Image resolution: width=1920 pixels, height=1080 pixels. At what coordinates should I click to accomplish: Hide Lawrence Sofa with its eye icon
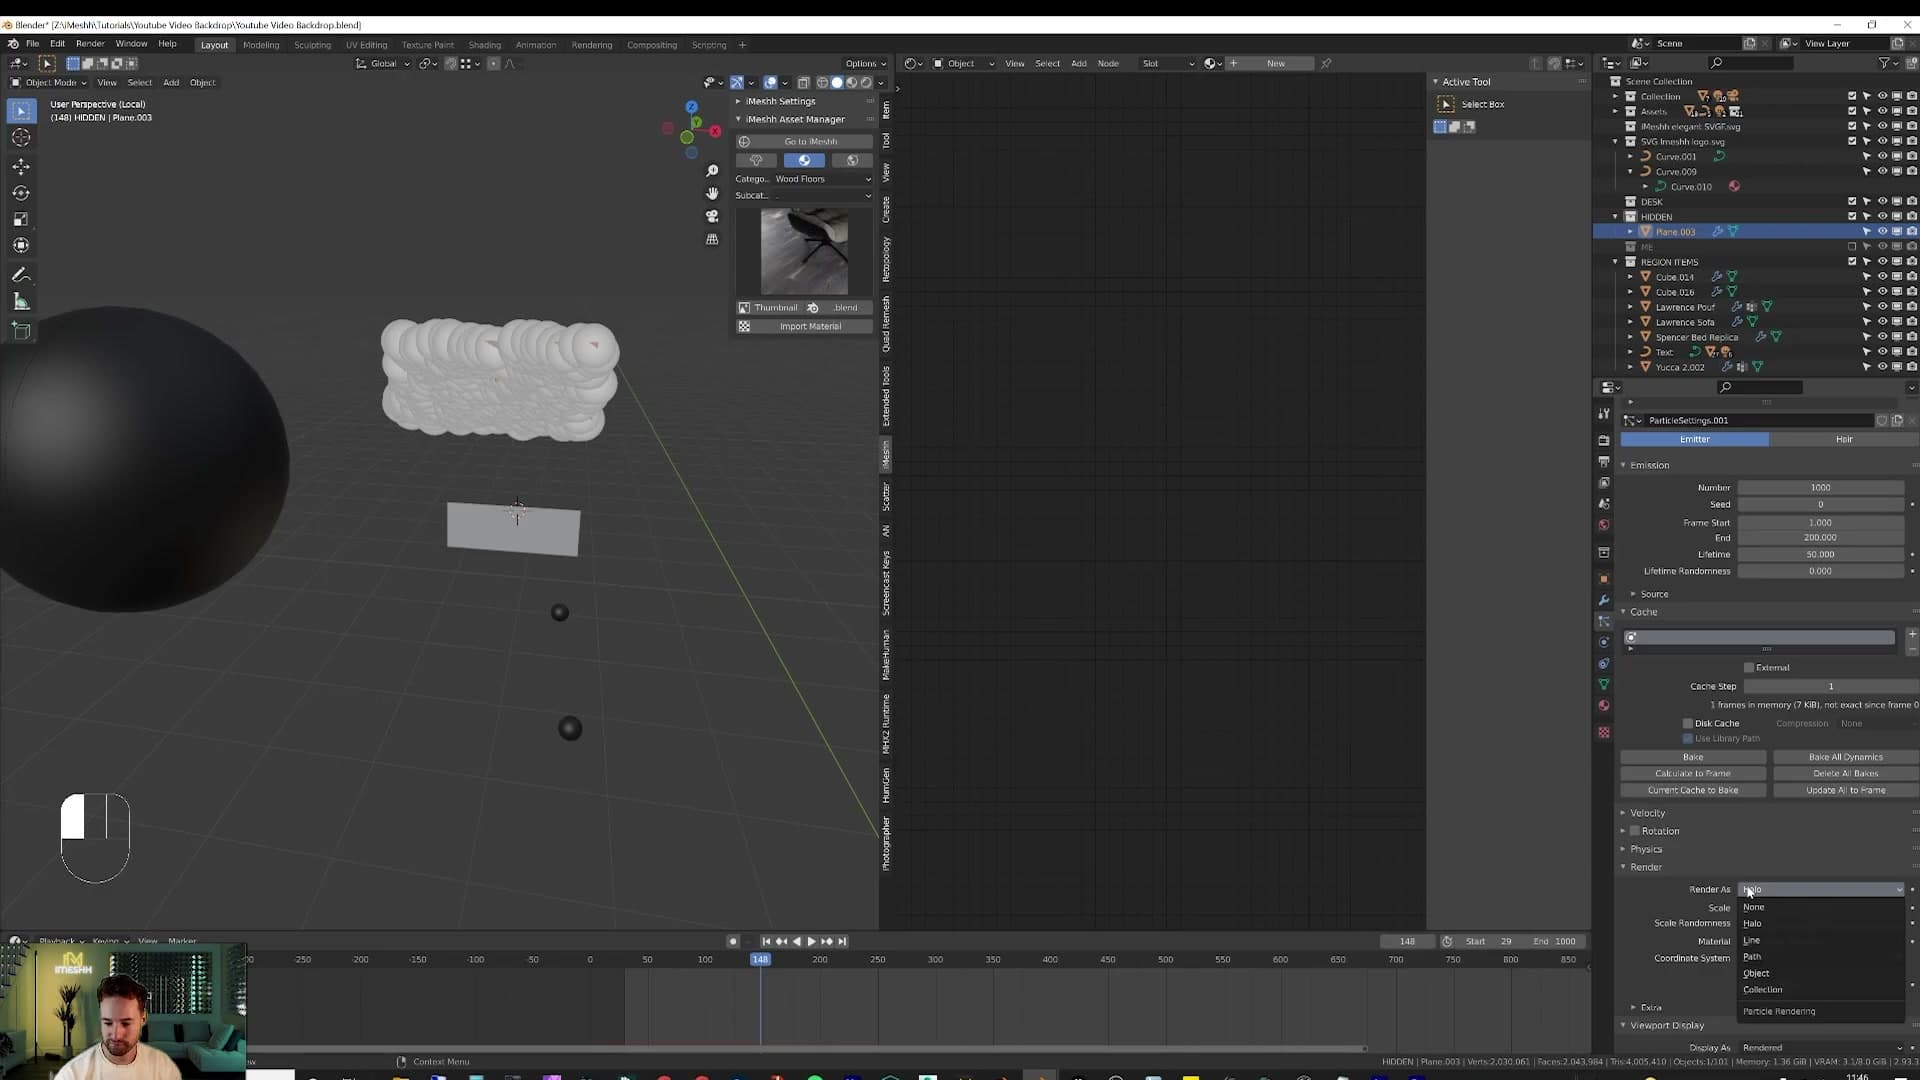pos(1882,322)
